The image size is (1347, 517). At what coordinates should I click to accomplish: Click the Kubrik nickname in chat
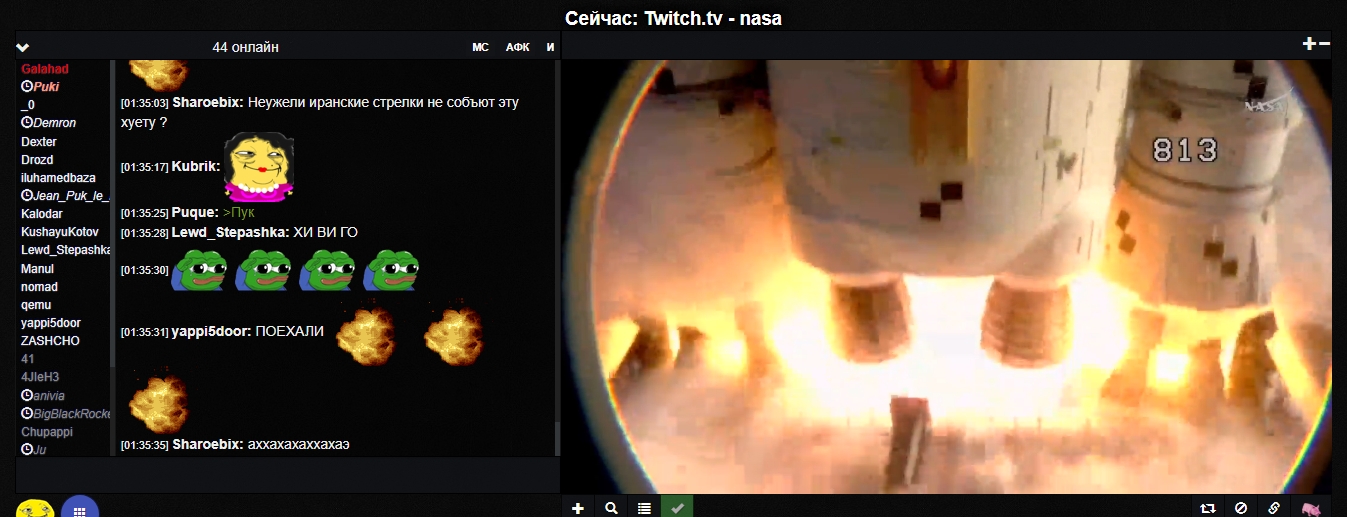coord(195,166)
